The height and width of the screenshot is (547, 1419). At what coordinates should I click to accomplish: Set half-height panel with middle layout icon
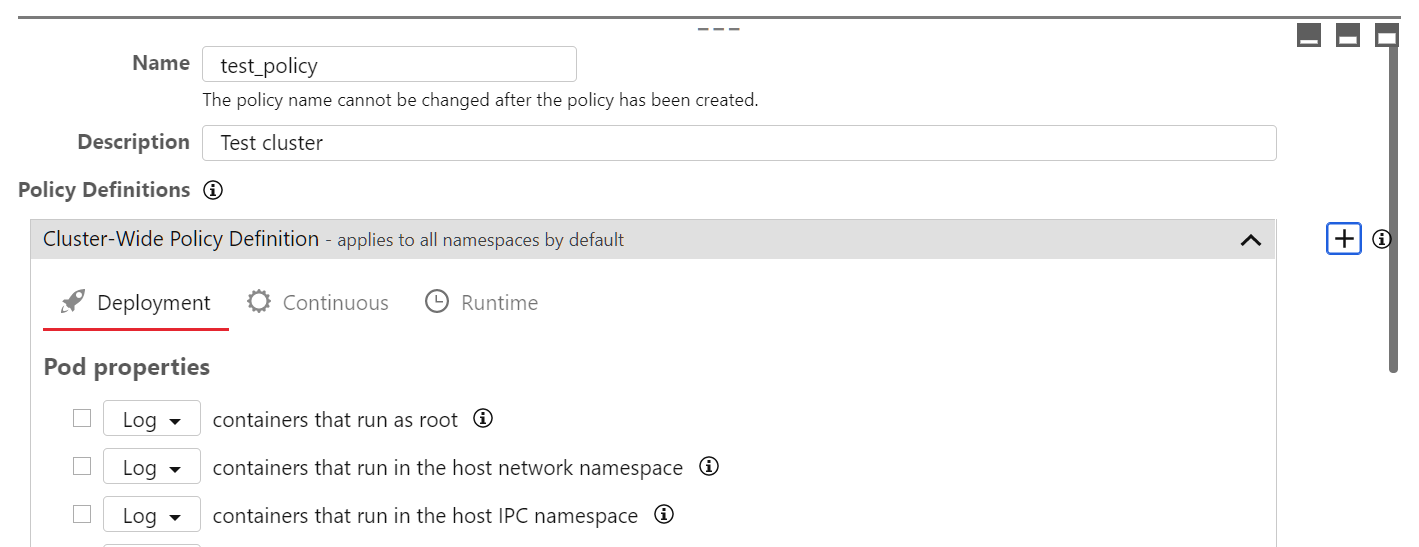[1347, 36]
